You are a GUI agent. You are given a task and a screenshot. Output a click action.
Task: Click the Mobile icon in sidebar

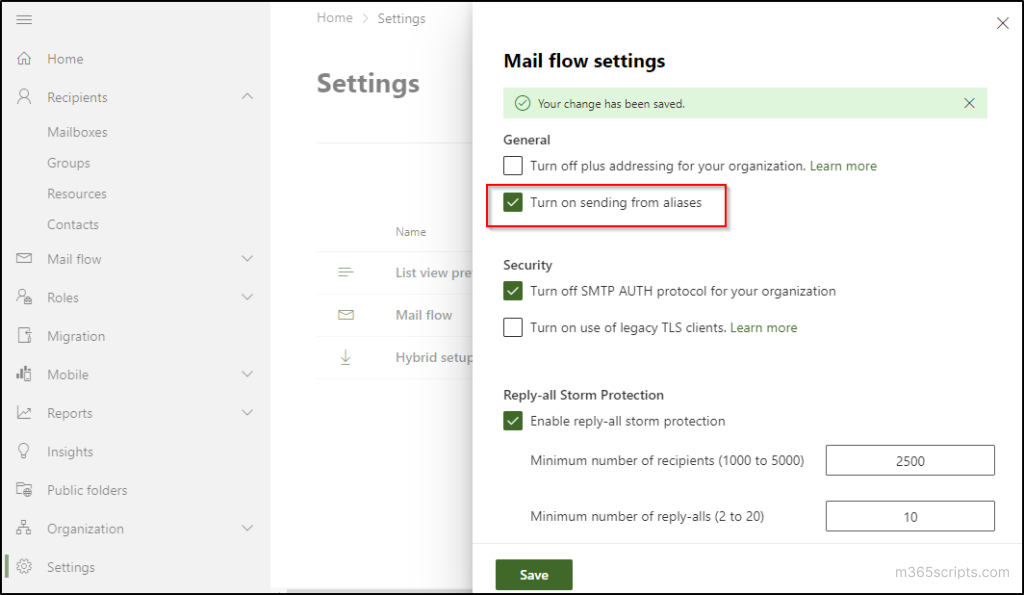pos(24,374)
